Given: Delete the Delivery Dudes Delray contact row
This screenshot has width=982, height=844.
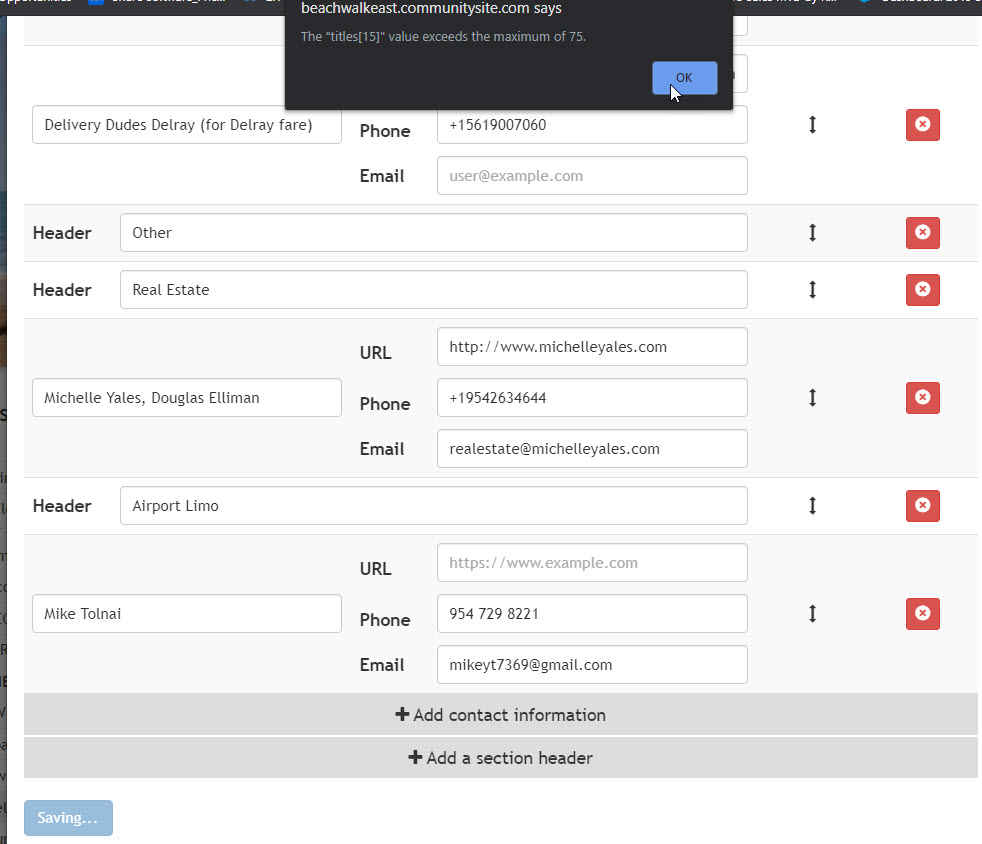Looking at the screenshot, I should pos(923,125).
